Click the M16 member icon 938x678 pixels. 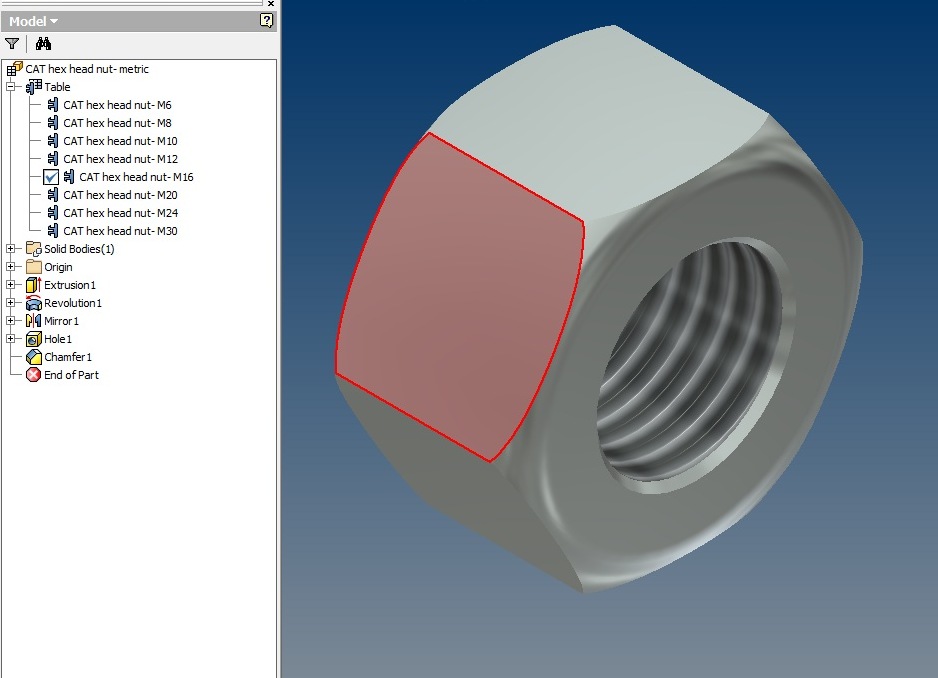[69, 177]
